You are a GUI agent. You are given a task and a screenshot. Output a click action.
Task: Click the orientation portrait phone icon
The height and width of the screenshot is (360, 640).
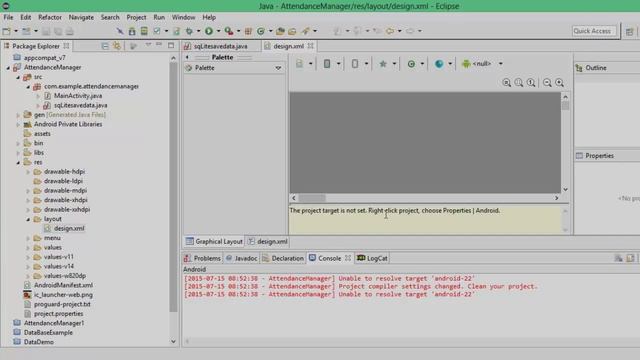(355, 64)
